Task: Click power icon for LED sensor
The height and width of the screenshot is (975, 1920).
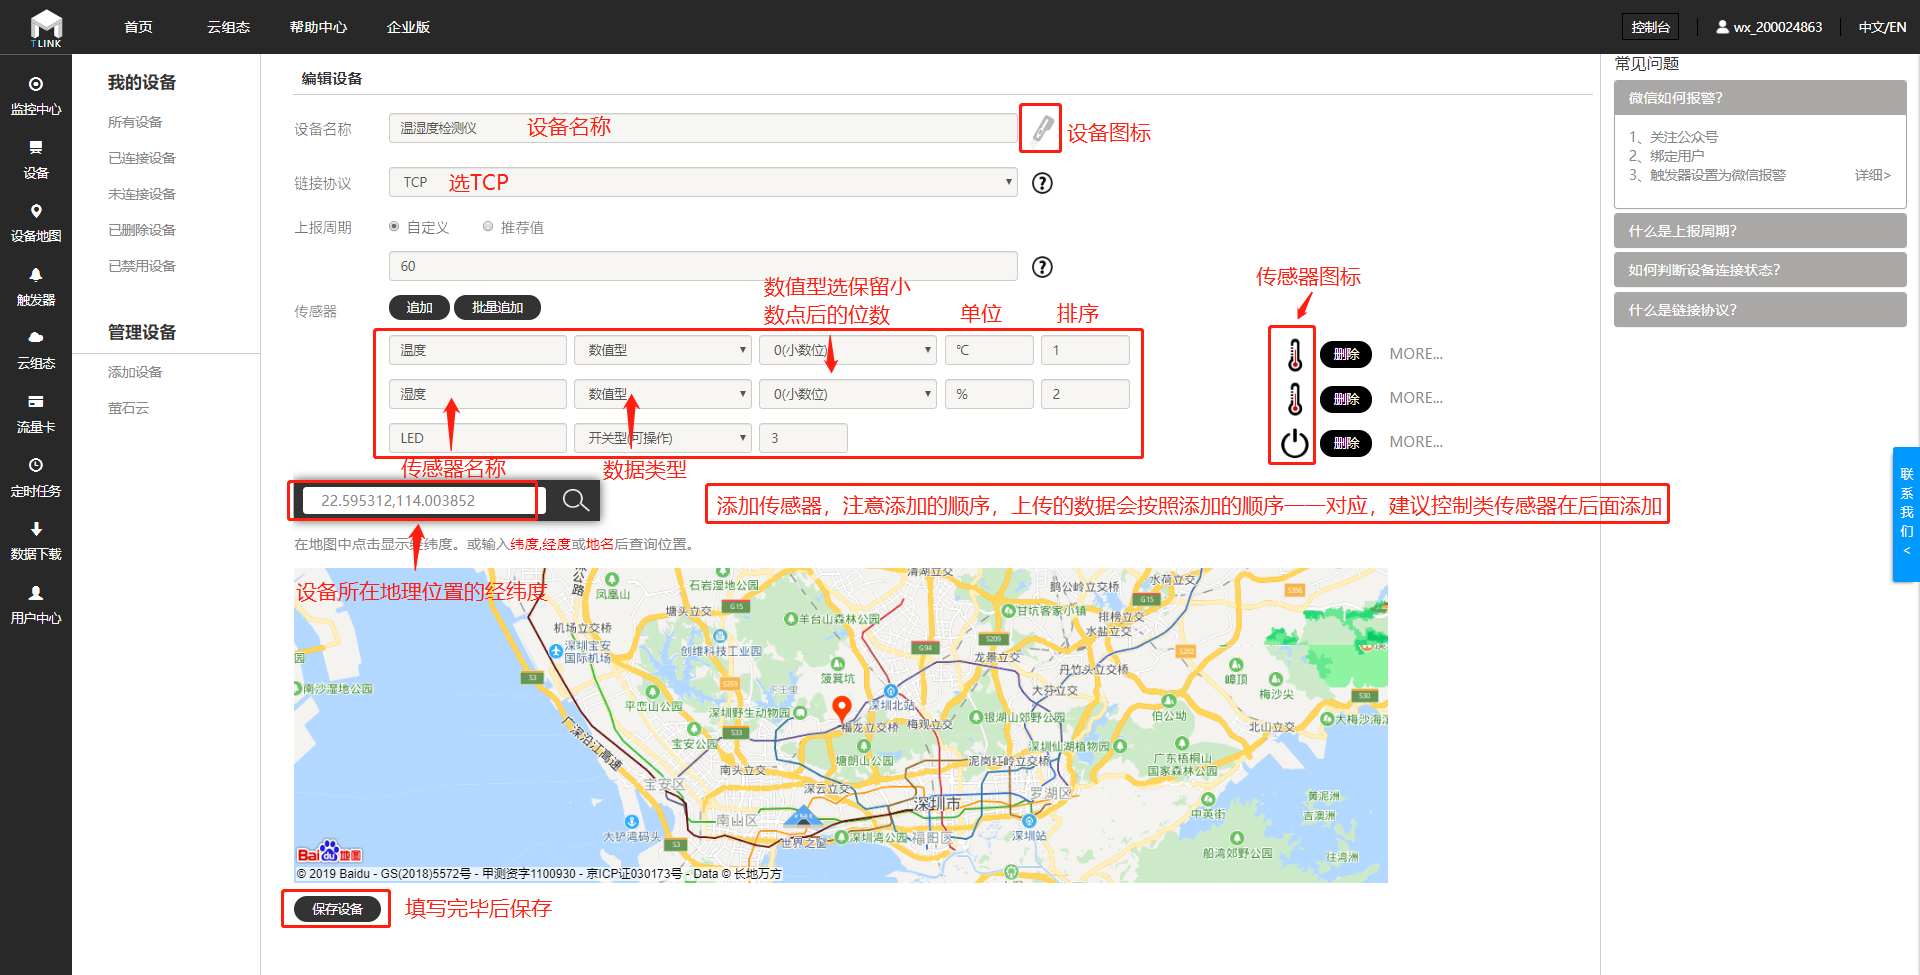Action: pyautogui.click(x=1295, y=443)
